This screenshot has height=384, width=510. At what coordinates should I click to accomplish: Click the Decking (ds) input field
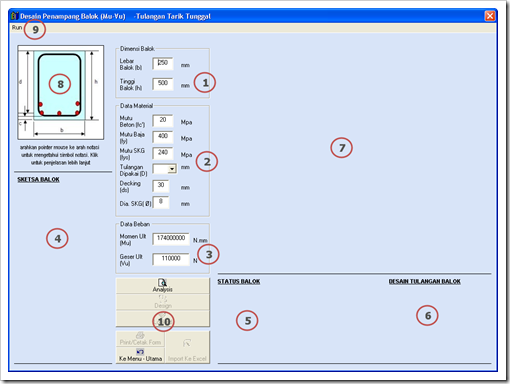coord(161,186)
